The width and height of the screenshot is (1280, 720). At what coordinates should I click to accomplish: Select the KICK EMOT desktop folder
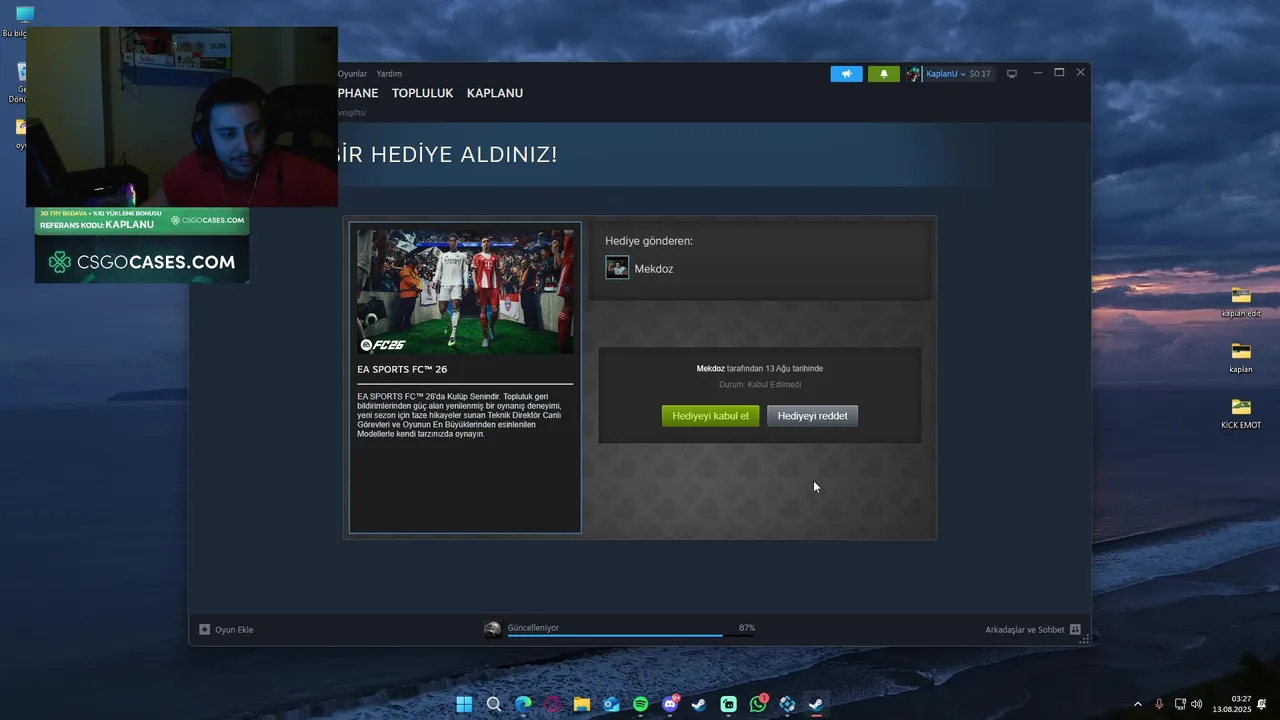click(x=1241, y=413)
